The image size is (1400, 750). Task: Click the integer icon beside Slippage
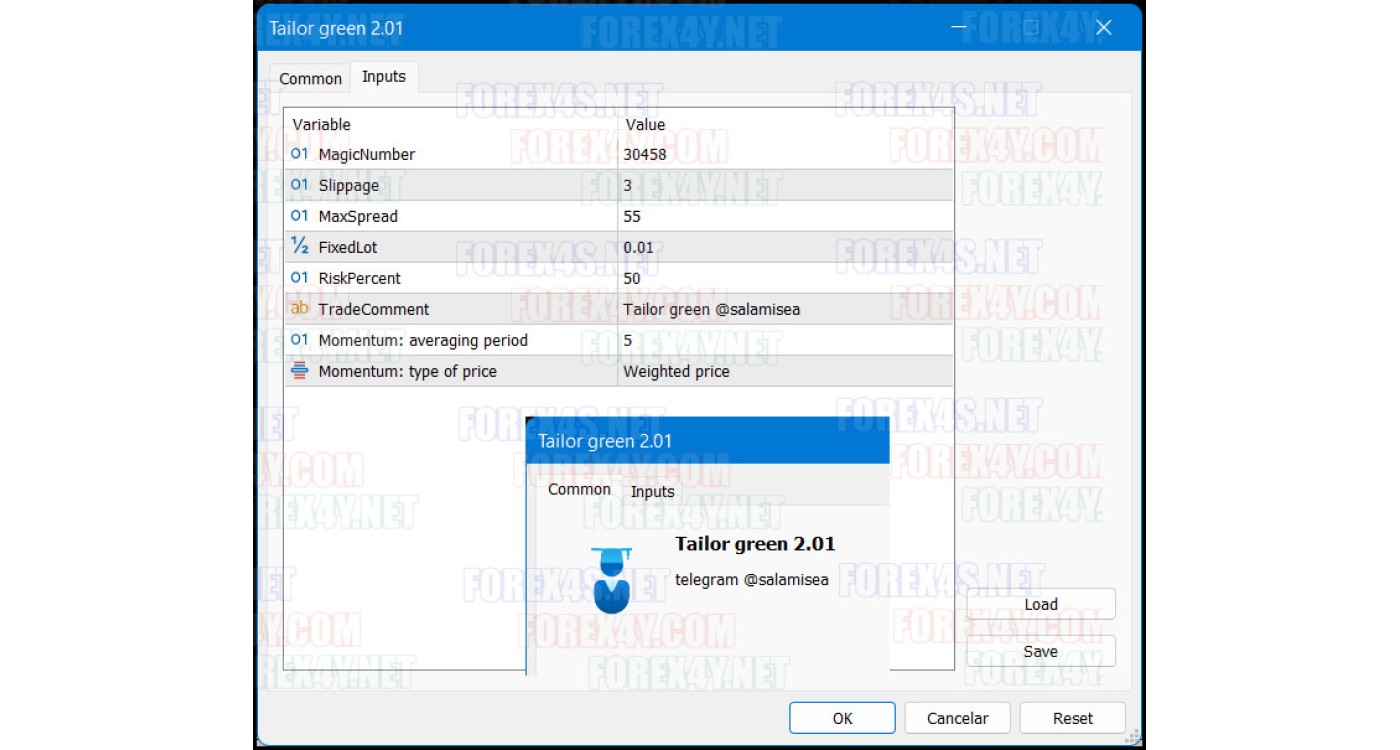(299, 185)
